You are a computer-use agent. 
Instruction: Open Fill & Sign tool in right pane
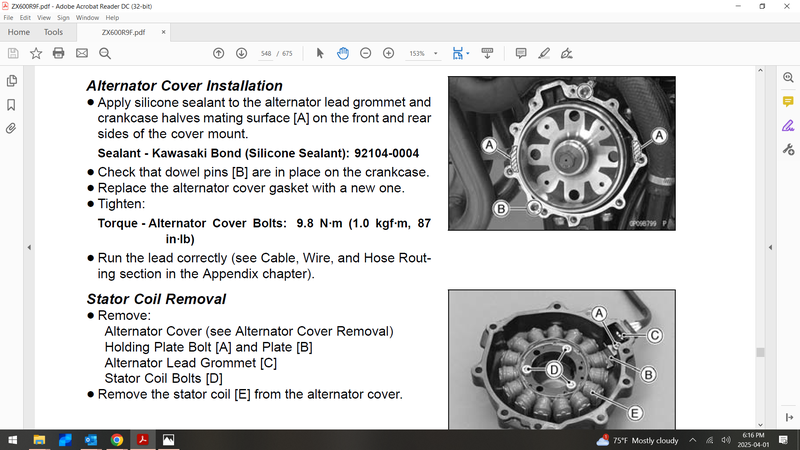click(x=788, y=126)
